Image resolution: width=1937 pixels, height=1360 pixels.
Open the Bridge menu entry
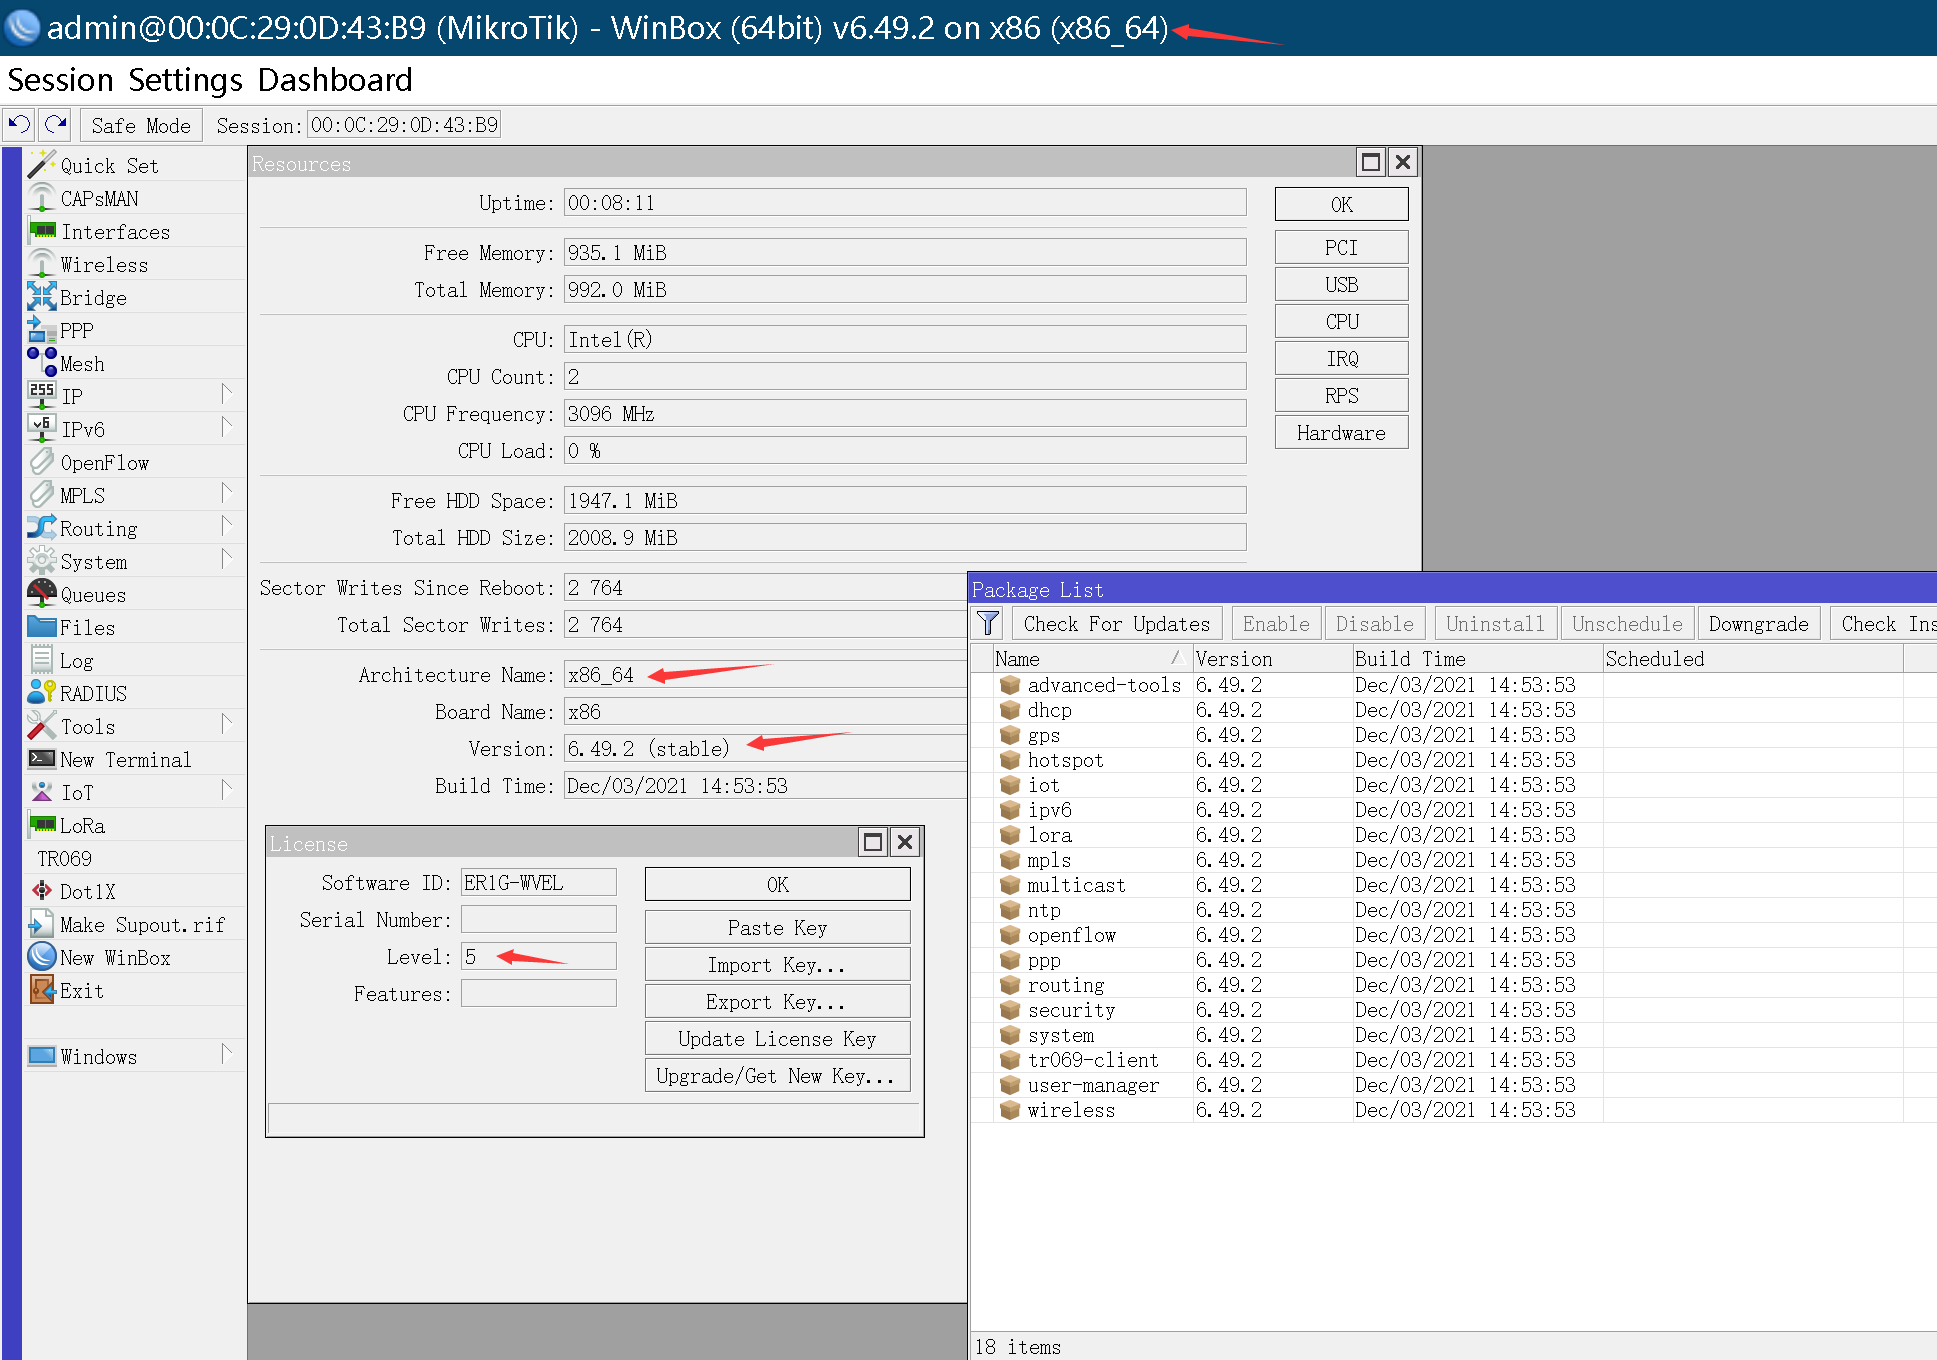[93, 297]
